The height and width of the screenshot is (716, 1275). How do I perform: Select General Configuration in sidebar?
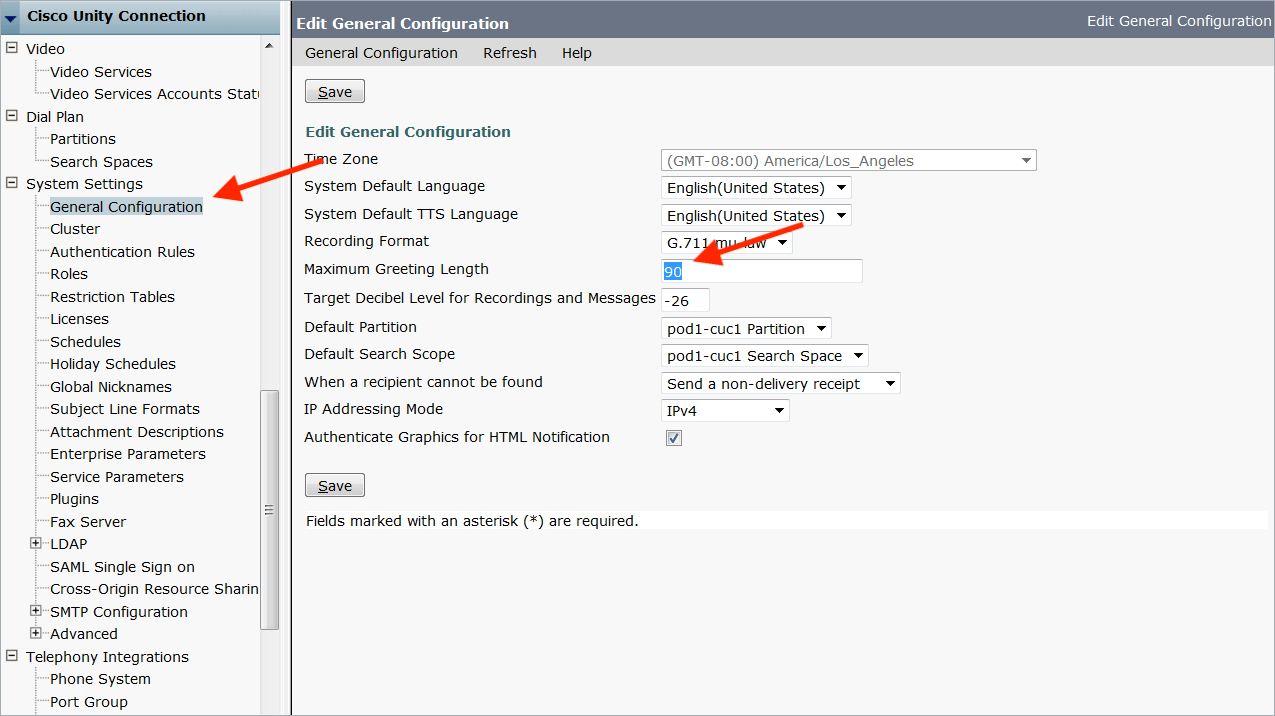[126, 207]
